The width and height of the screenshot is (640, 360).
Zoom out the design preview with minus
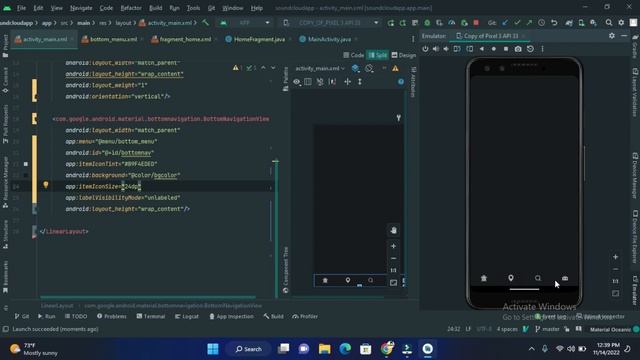click(393, 258)
